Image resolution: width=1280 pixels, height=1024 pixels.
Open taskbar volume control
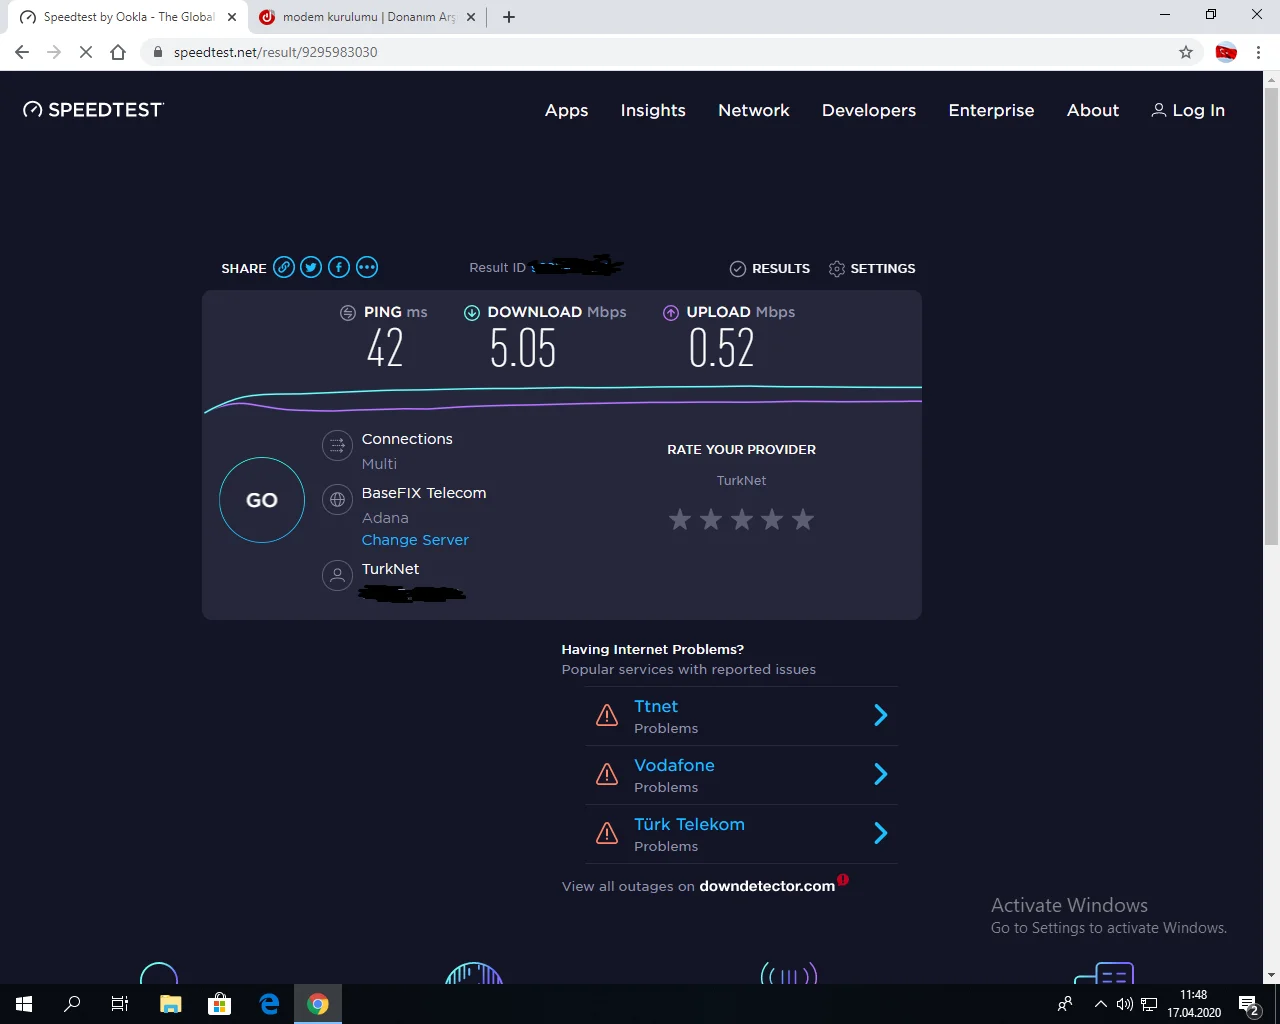pos(1125,1004)
